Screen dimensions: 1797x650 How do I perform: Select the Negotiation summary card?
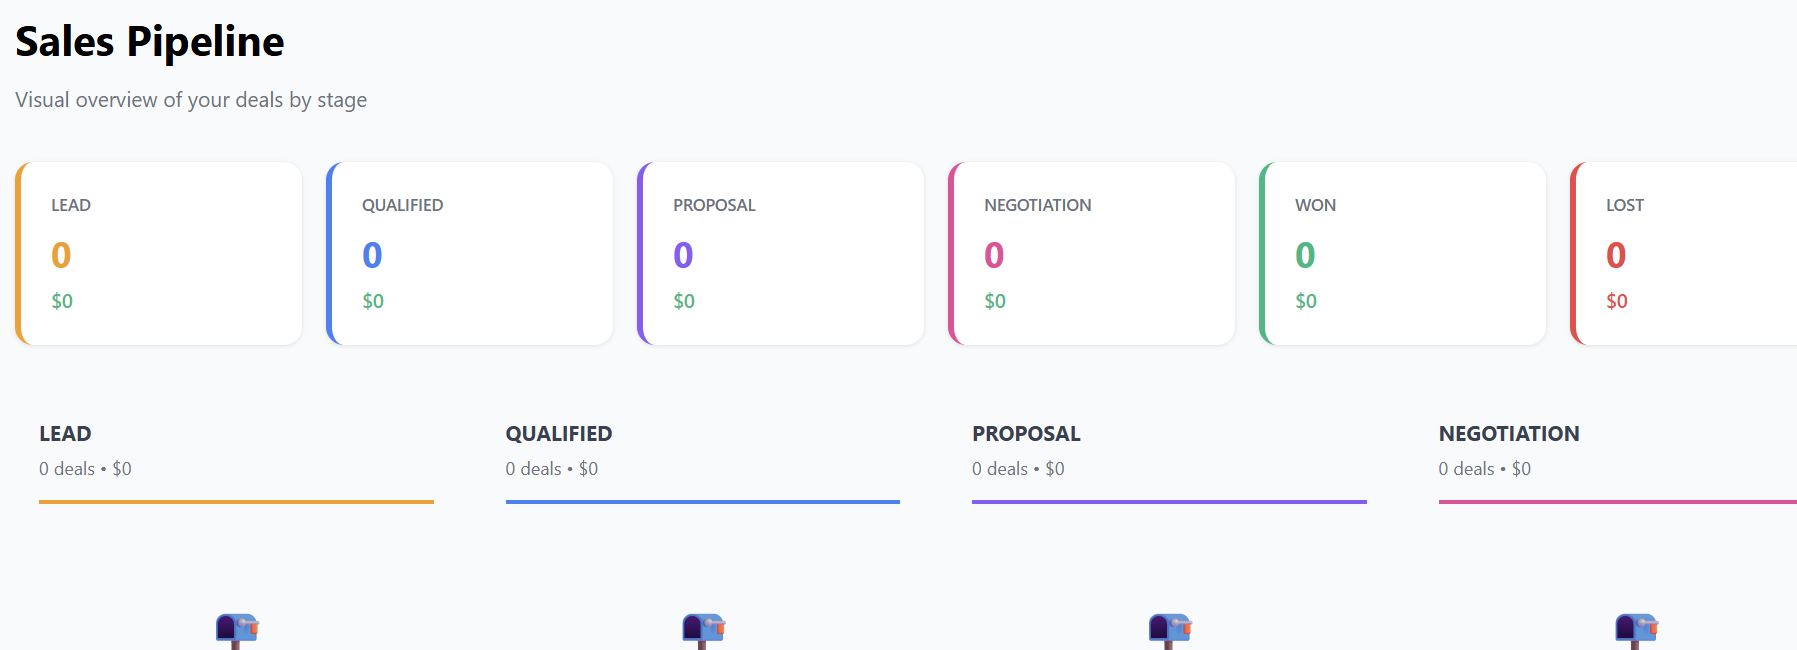[x=1093, y=254]
